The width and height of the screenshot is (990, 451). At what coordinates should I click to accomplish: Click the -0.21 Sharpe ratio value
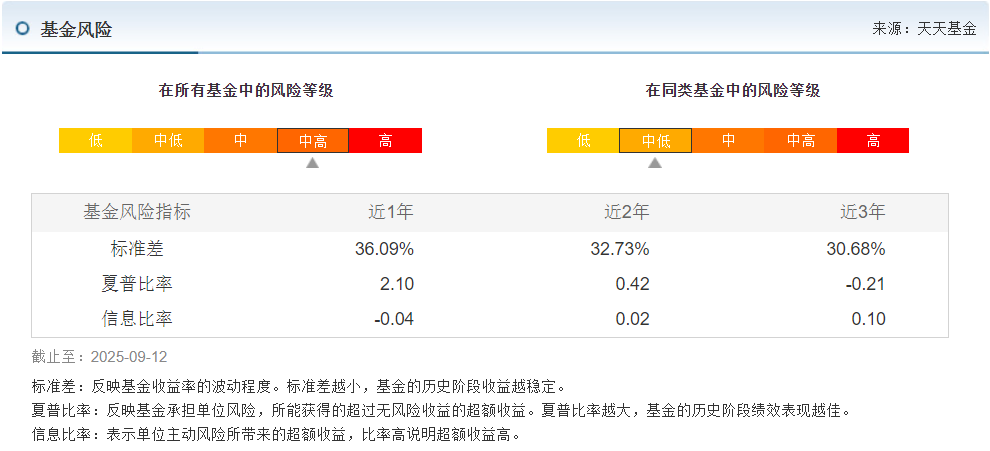866,284
